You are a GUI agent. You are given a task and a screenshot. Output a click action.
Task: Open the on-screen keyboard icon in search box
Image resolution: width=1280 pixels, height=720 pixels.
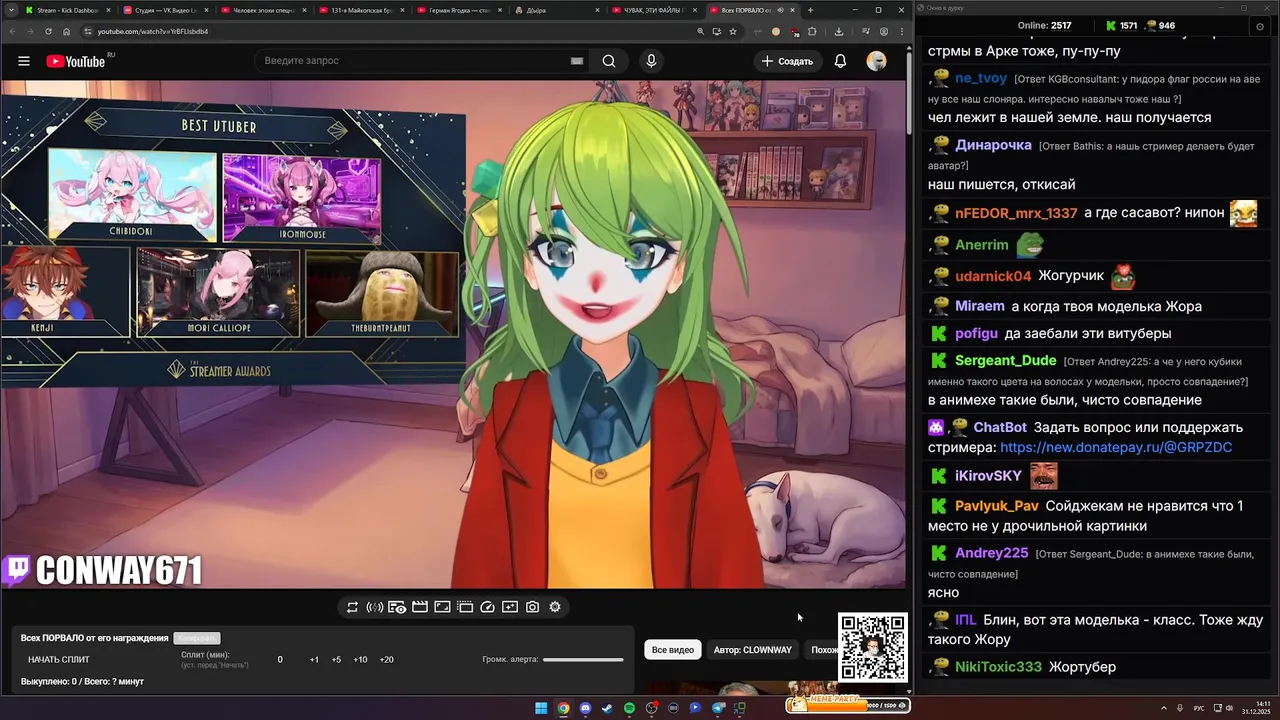[576, 61]
